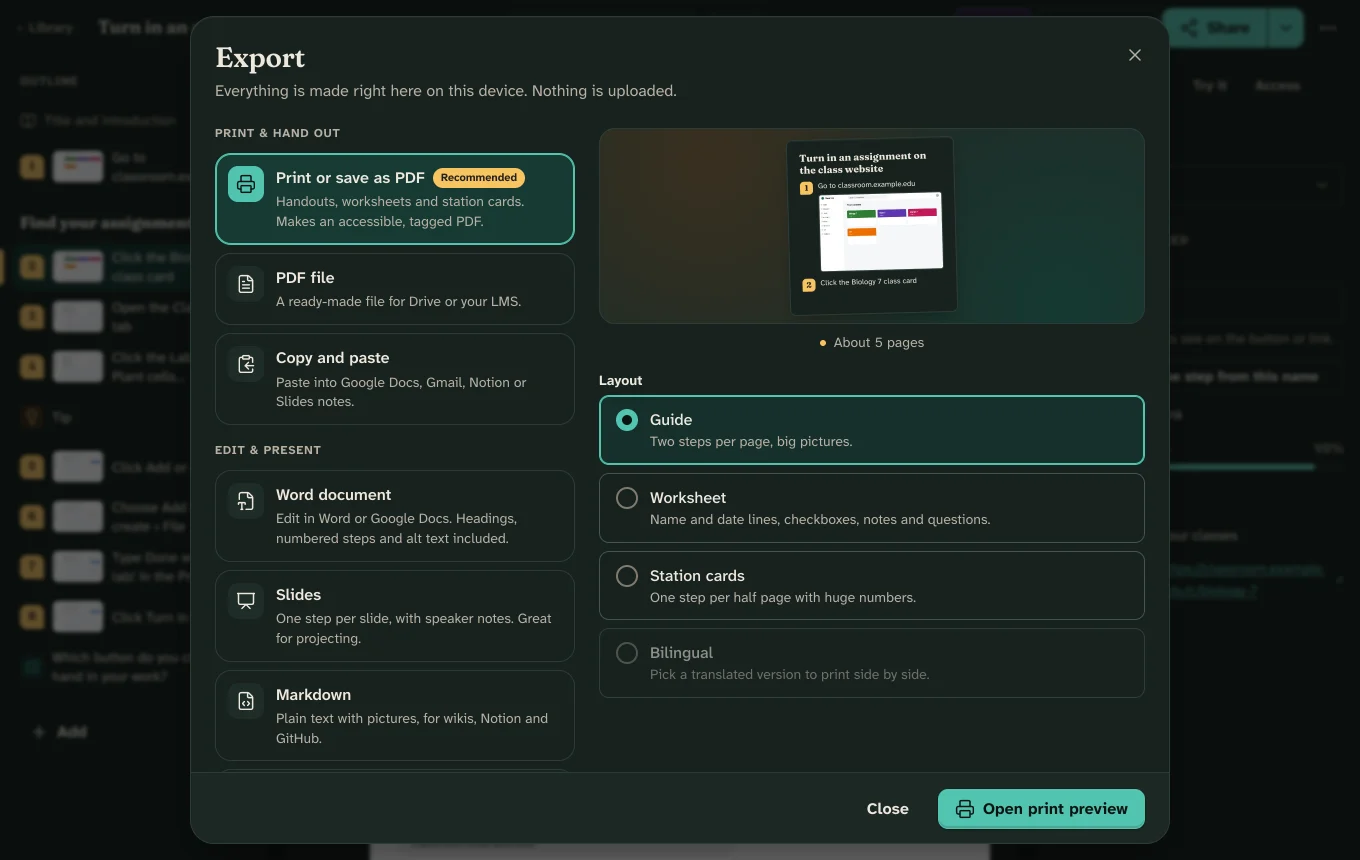Click the Copy and paste clipboard icon
1360x860 pixels.
pos(246,364)
